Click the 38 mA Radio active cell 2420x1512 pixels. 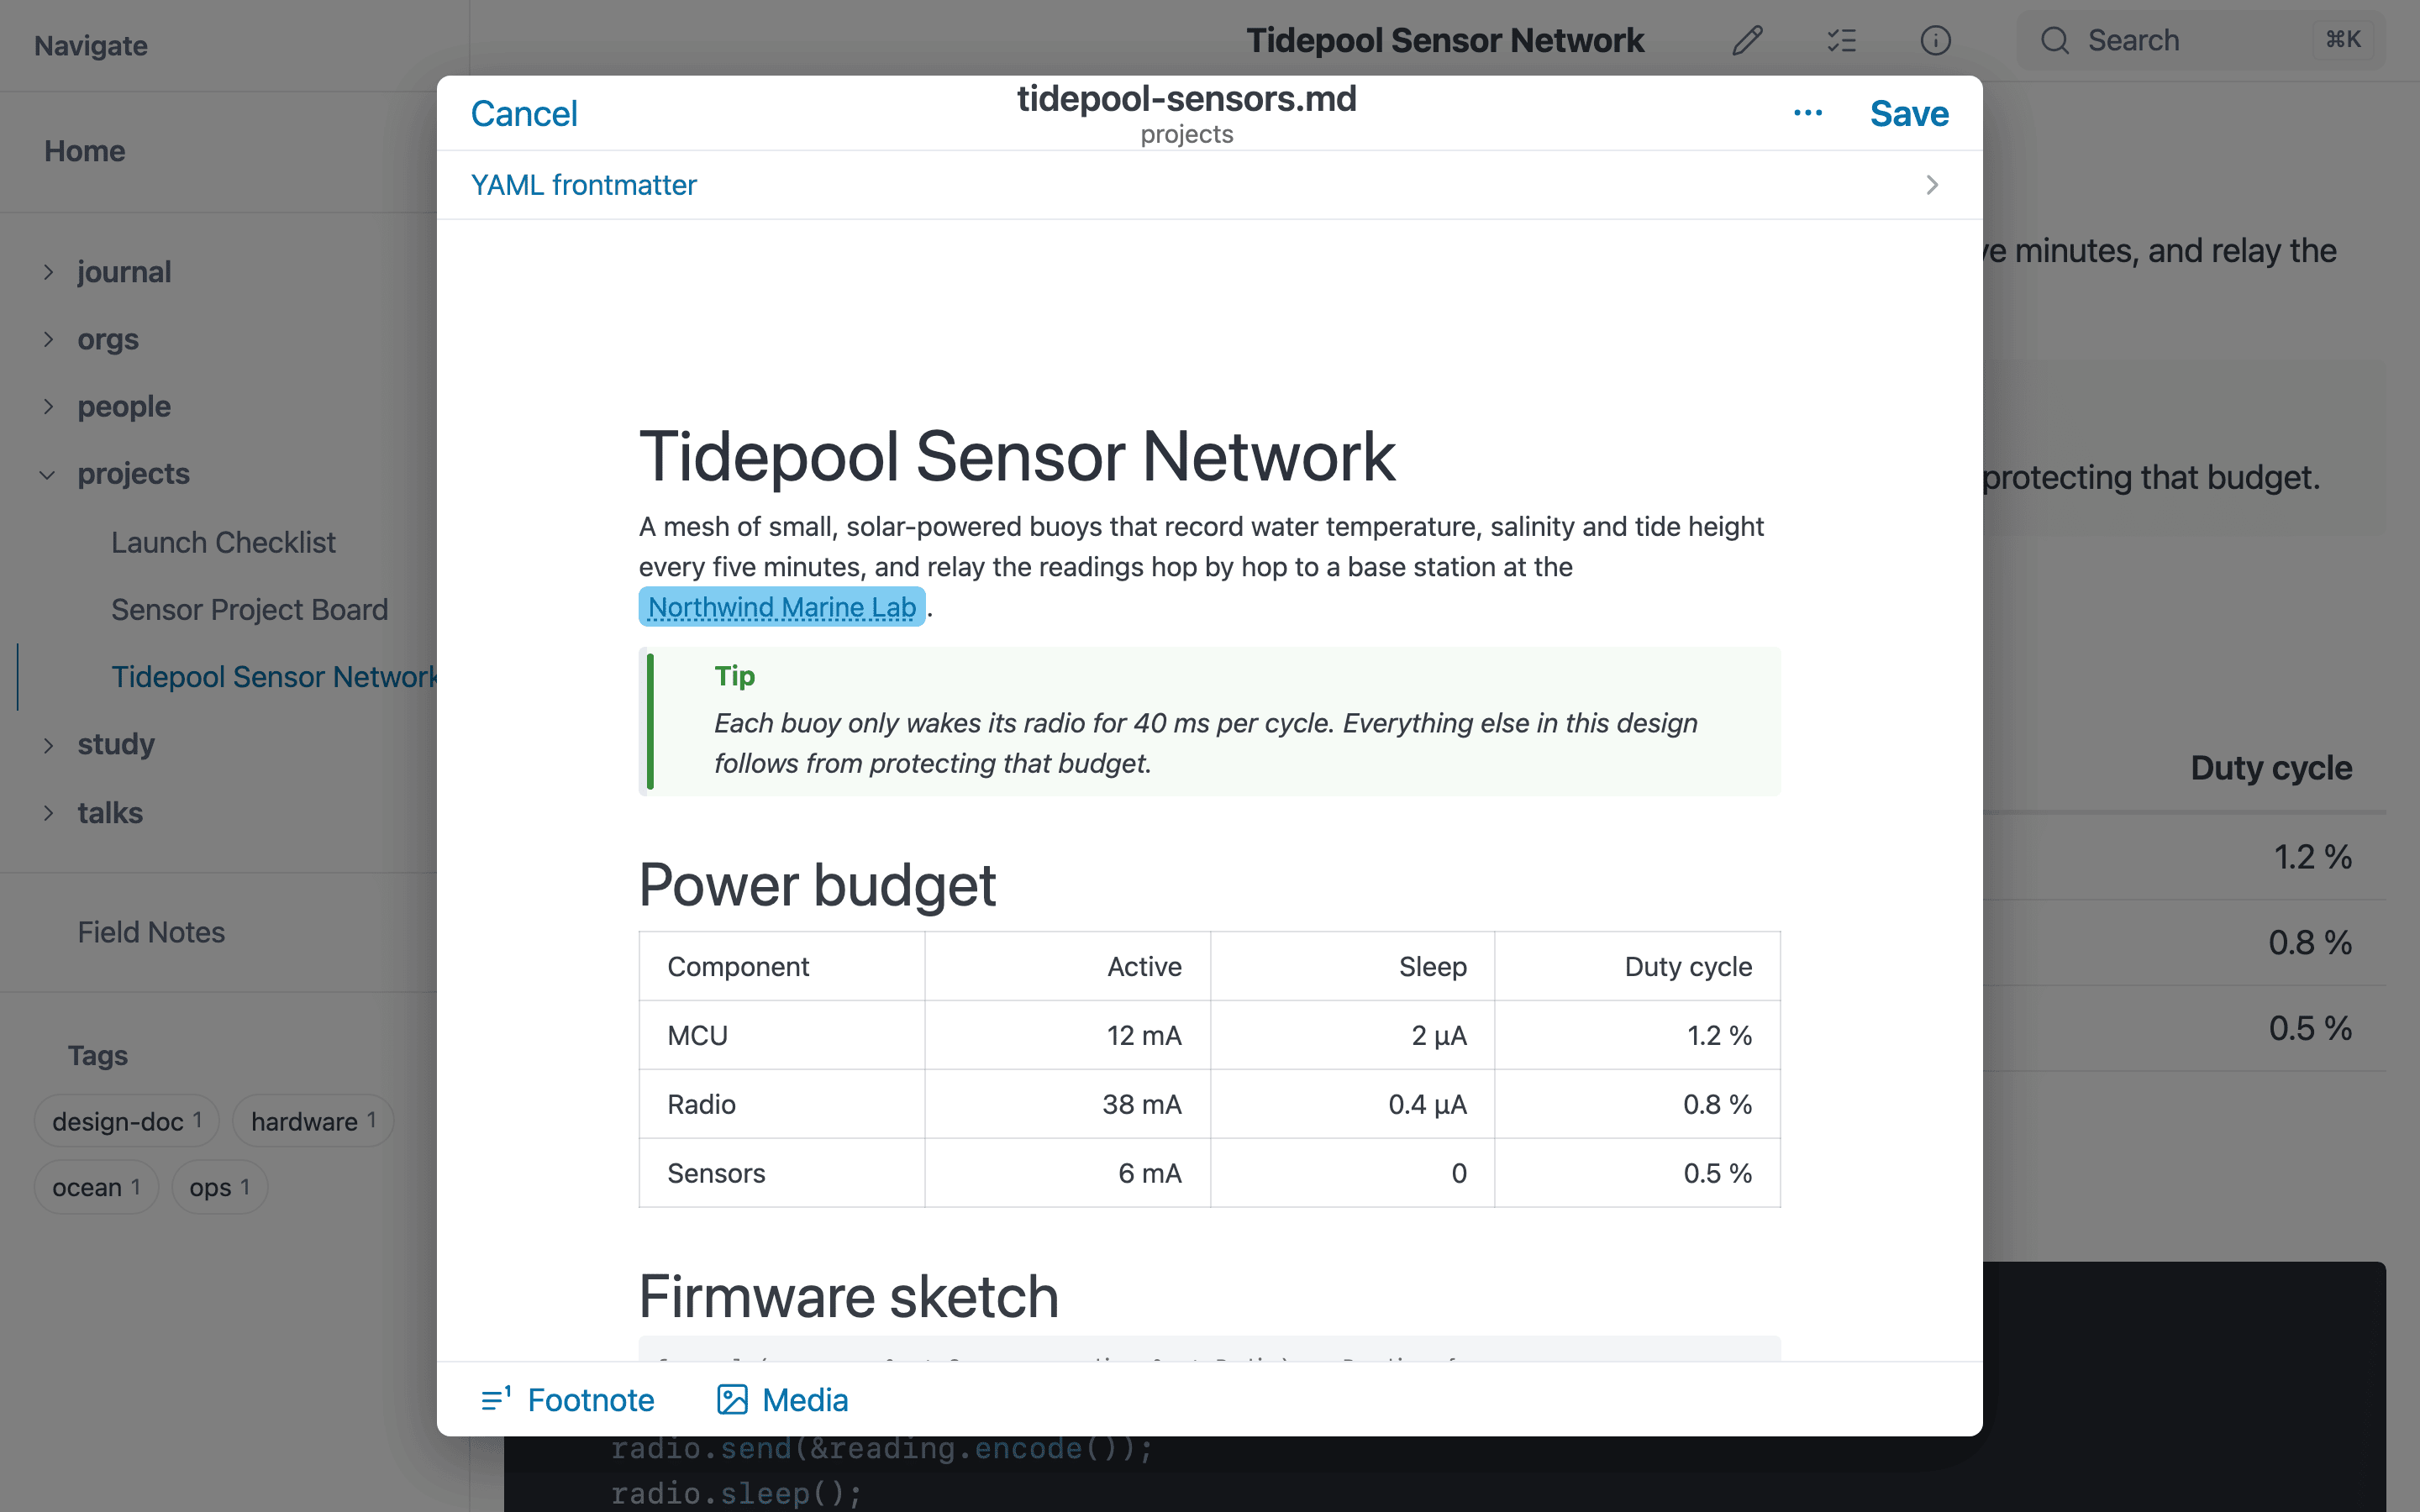1067,1104
